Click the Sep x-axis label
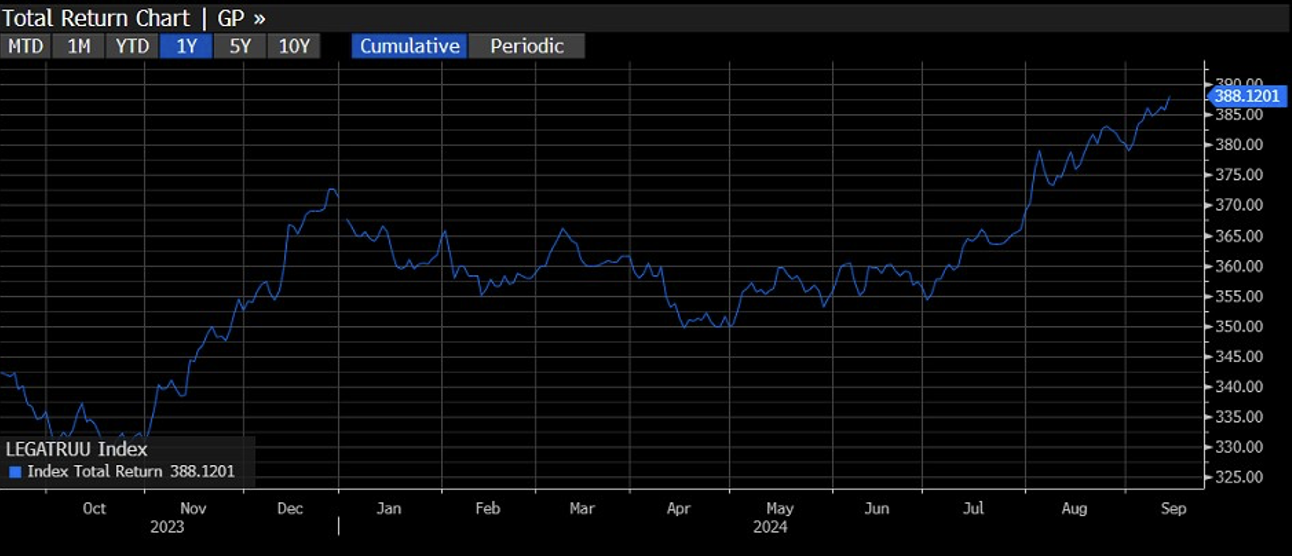 pyautogui.click(x=1173, y=508)
